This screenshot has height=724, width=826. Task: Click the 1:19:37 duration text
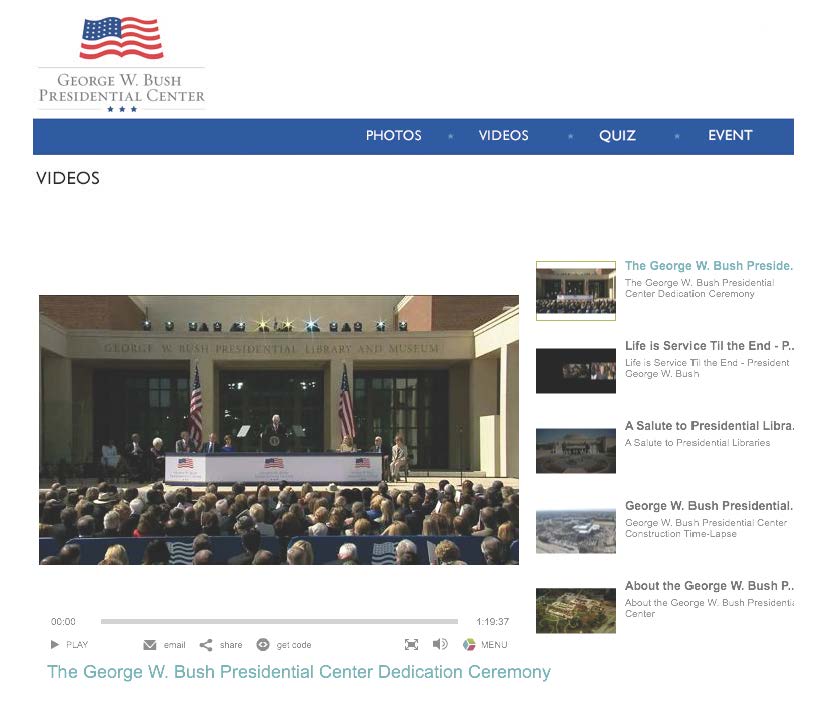pos(493,622)
